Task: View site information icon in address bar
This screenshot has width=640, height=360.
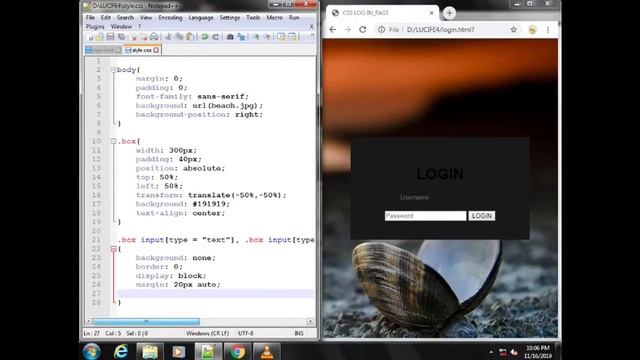Action: pos(381,29)
